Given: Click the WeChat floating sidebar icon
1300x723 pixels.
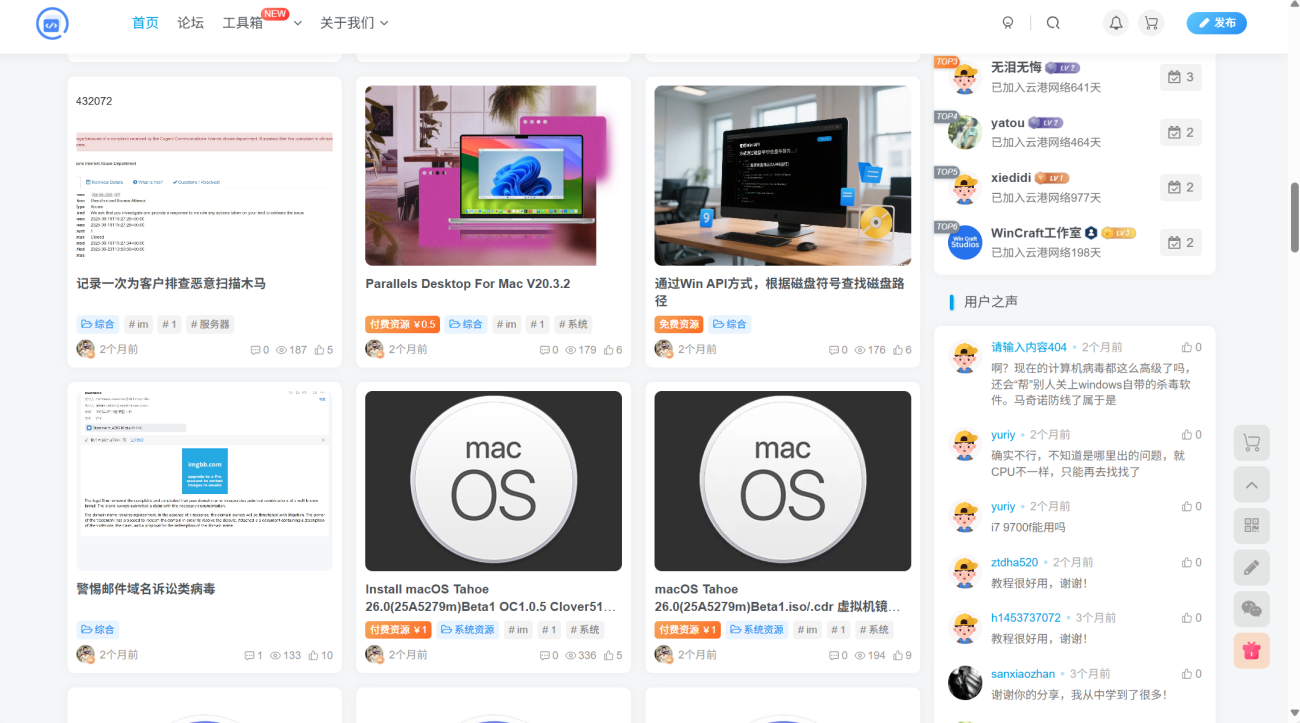Looking at the screenshot, I should tap(1251, 608).
